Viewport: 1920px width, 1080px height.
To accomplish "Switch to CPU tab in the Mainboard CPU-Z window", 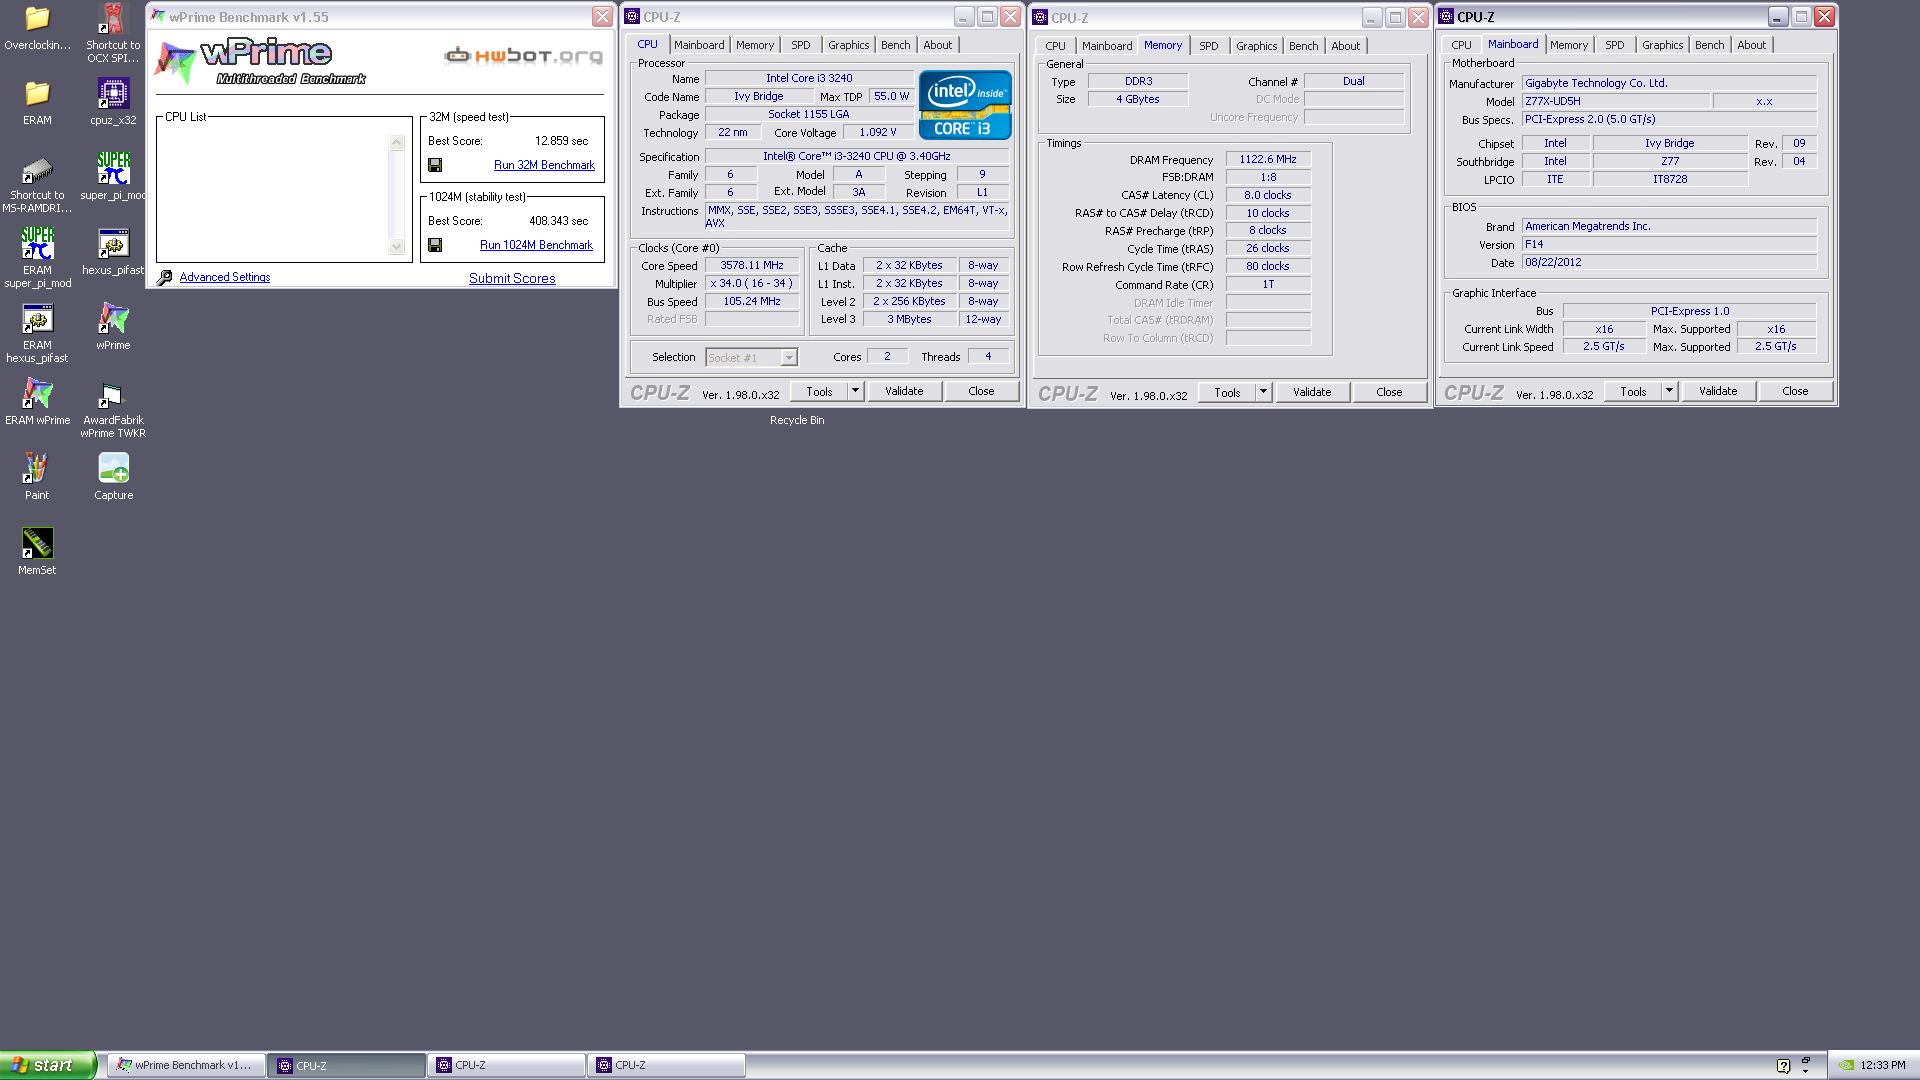I will click(x=1461, y=45).
